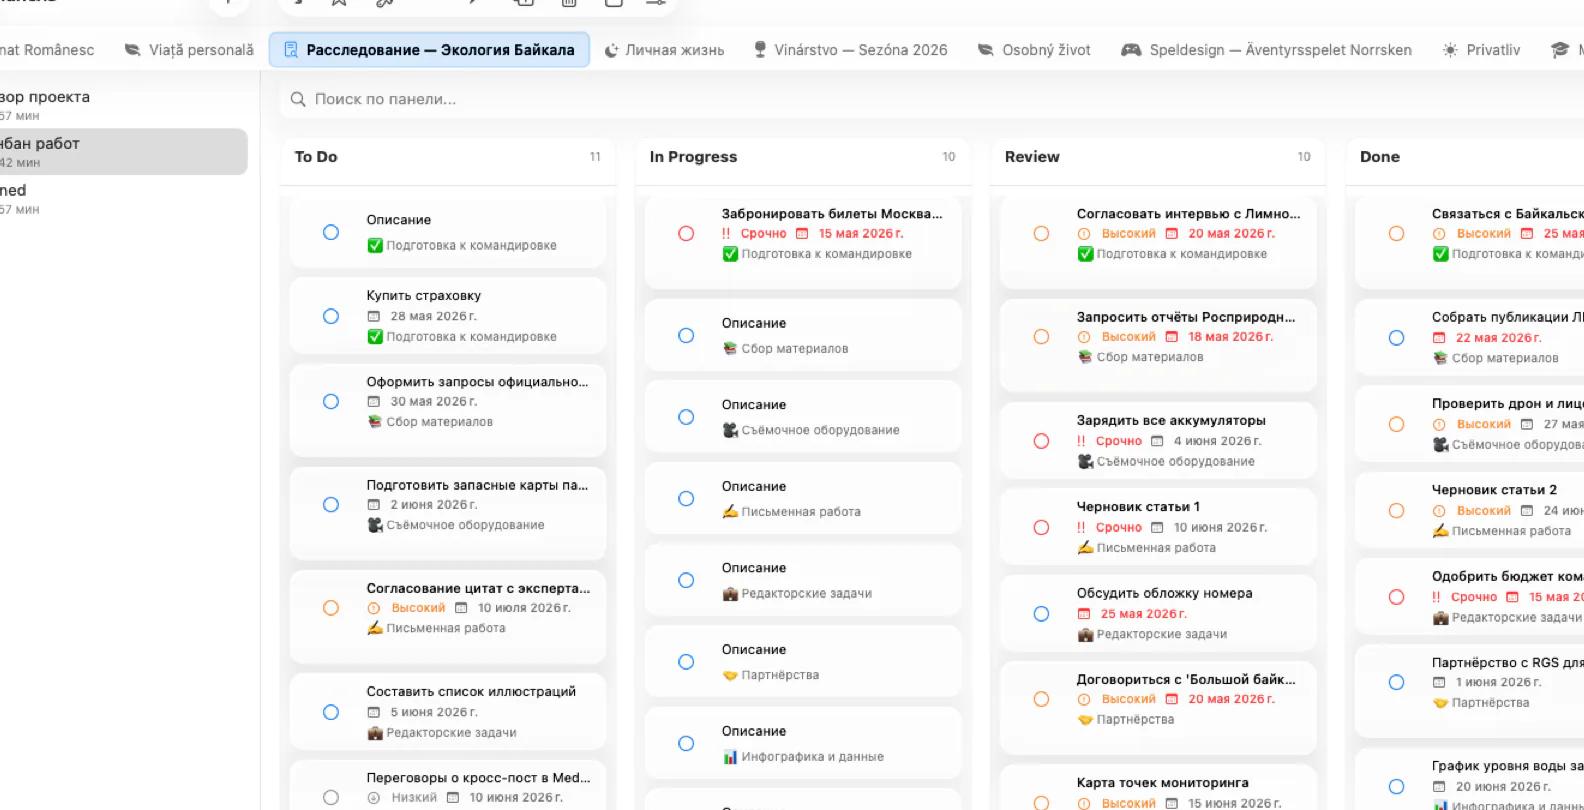Mark To Do Описание task as complete

(x=331, y=232)
